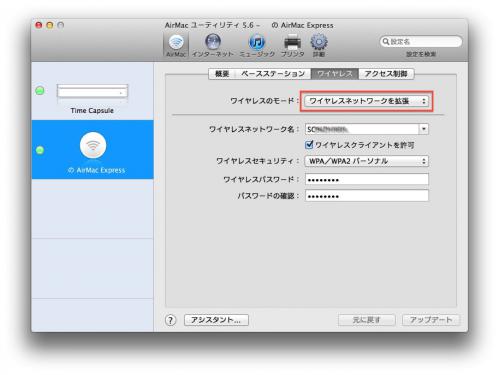Open the アクセス制御 tab
This screenshot has width=499, height=375.
[386, 74]
